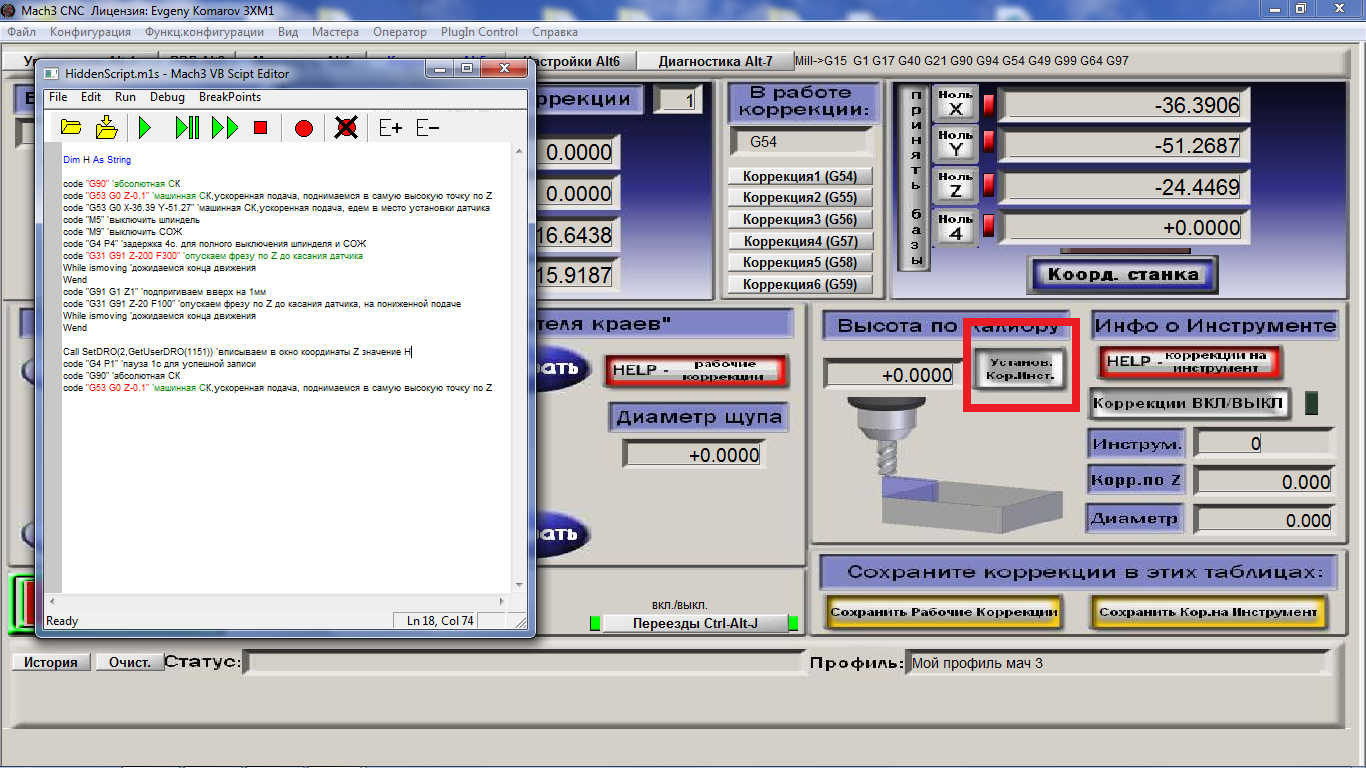Screen dimensions: 1366x768
Task: Open the BreakPoints menu in Script Editor
Action: (230, 97)
